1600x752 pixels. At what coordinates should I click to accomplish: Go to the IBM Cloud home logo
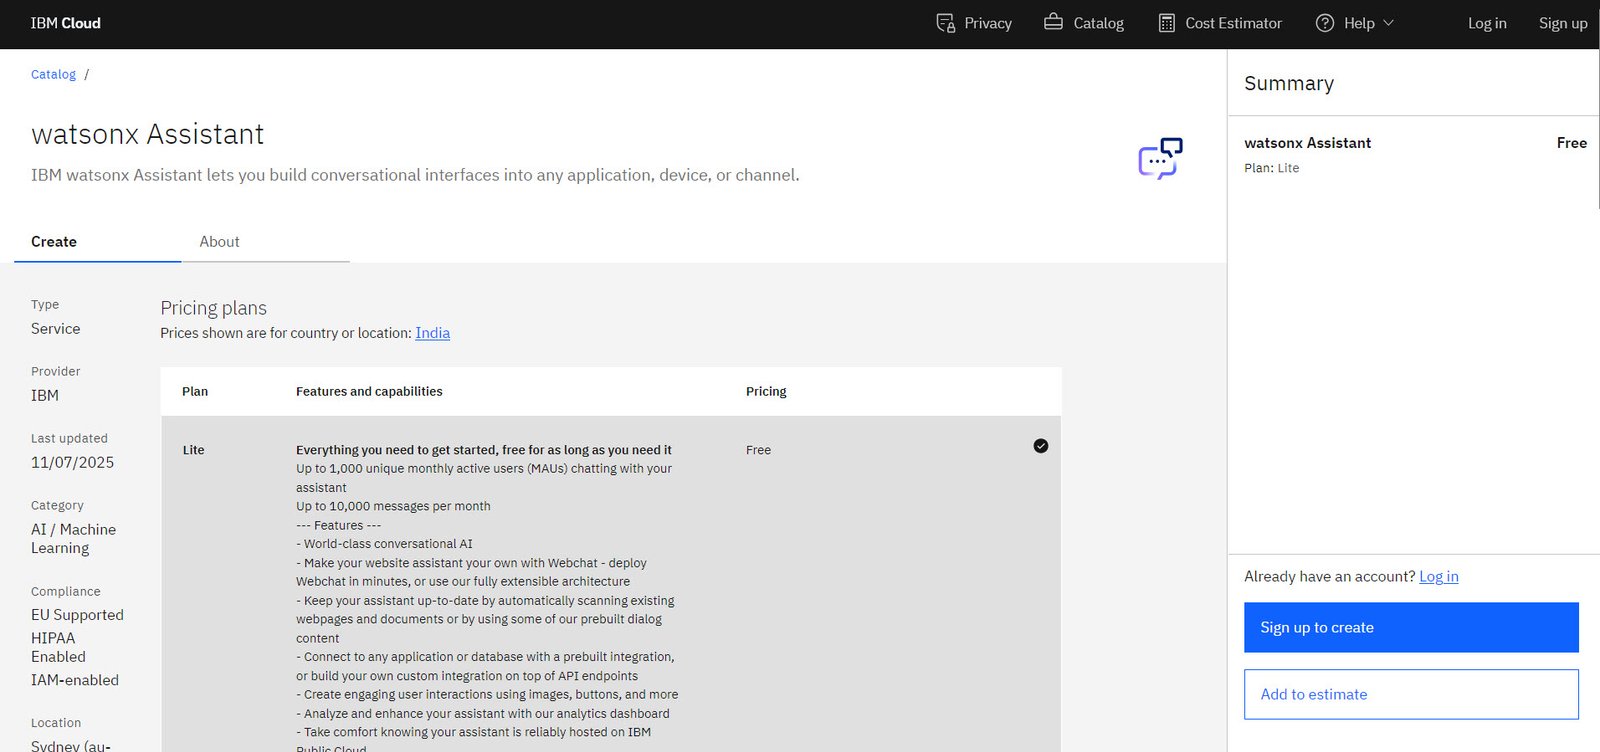click(66, 23)
